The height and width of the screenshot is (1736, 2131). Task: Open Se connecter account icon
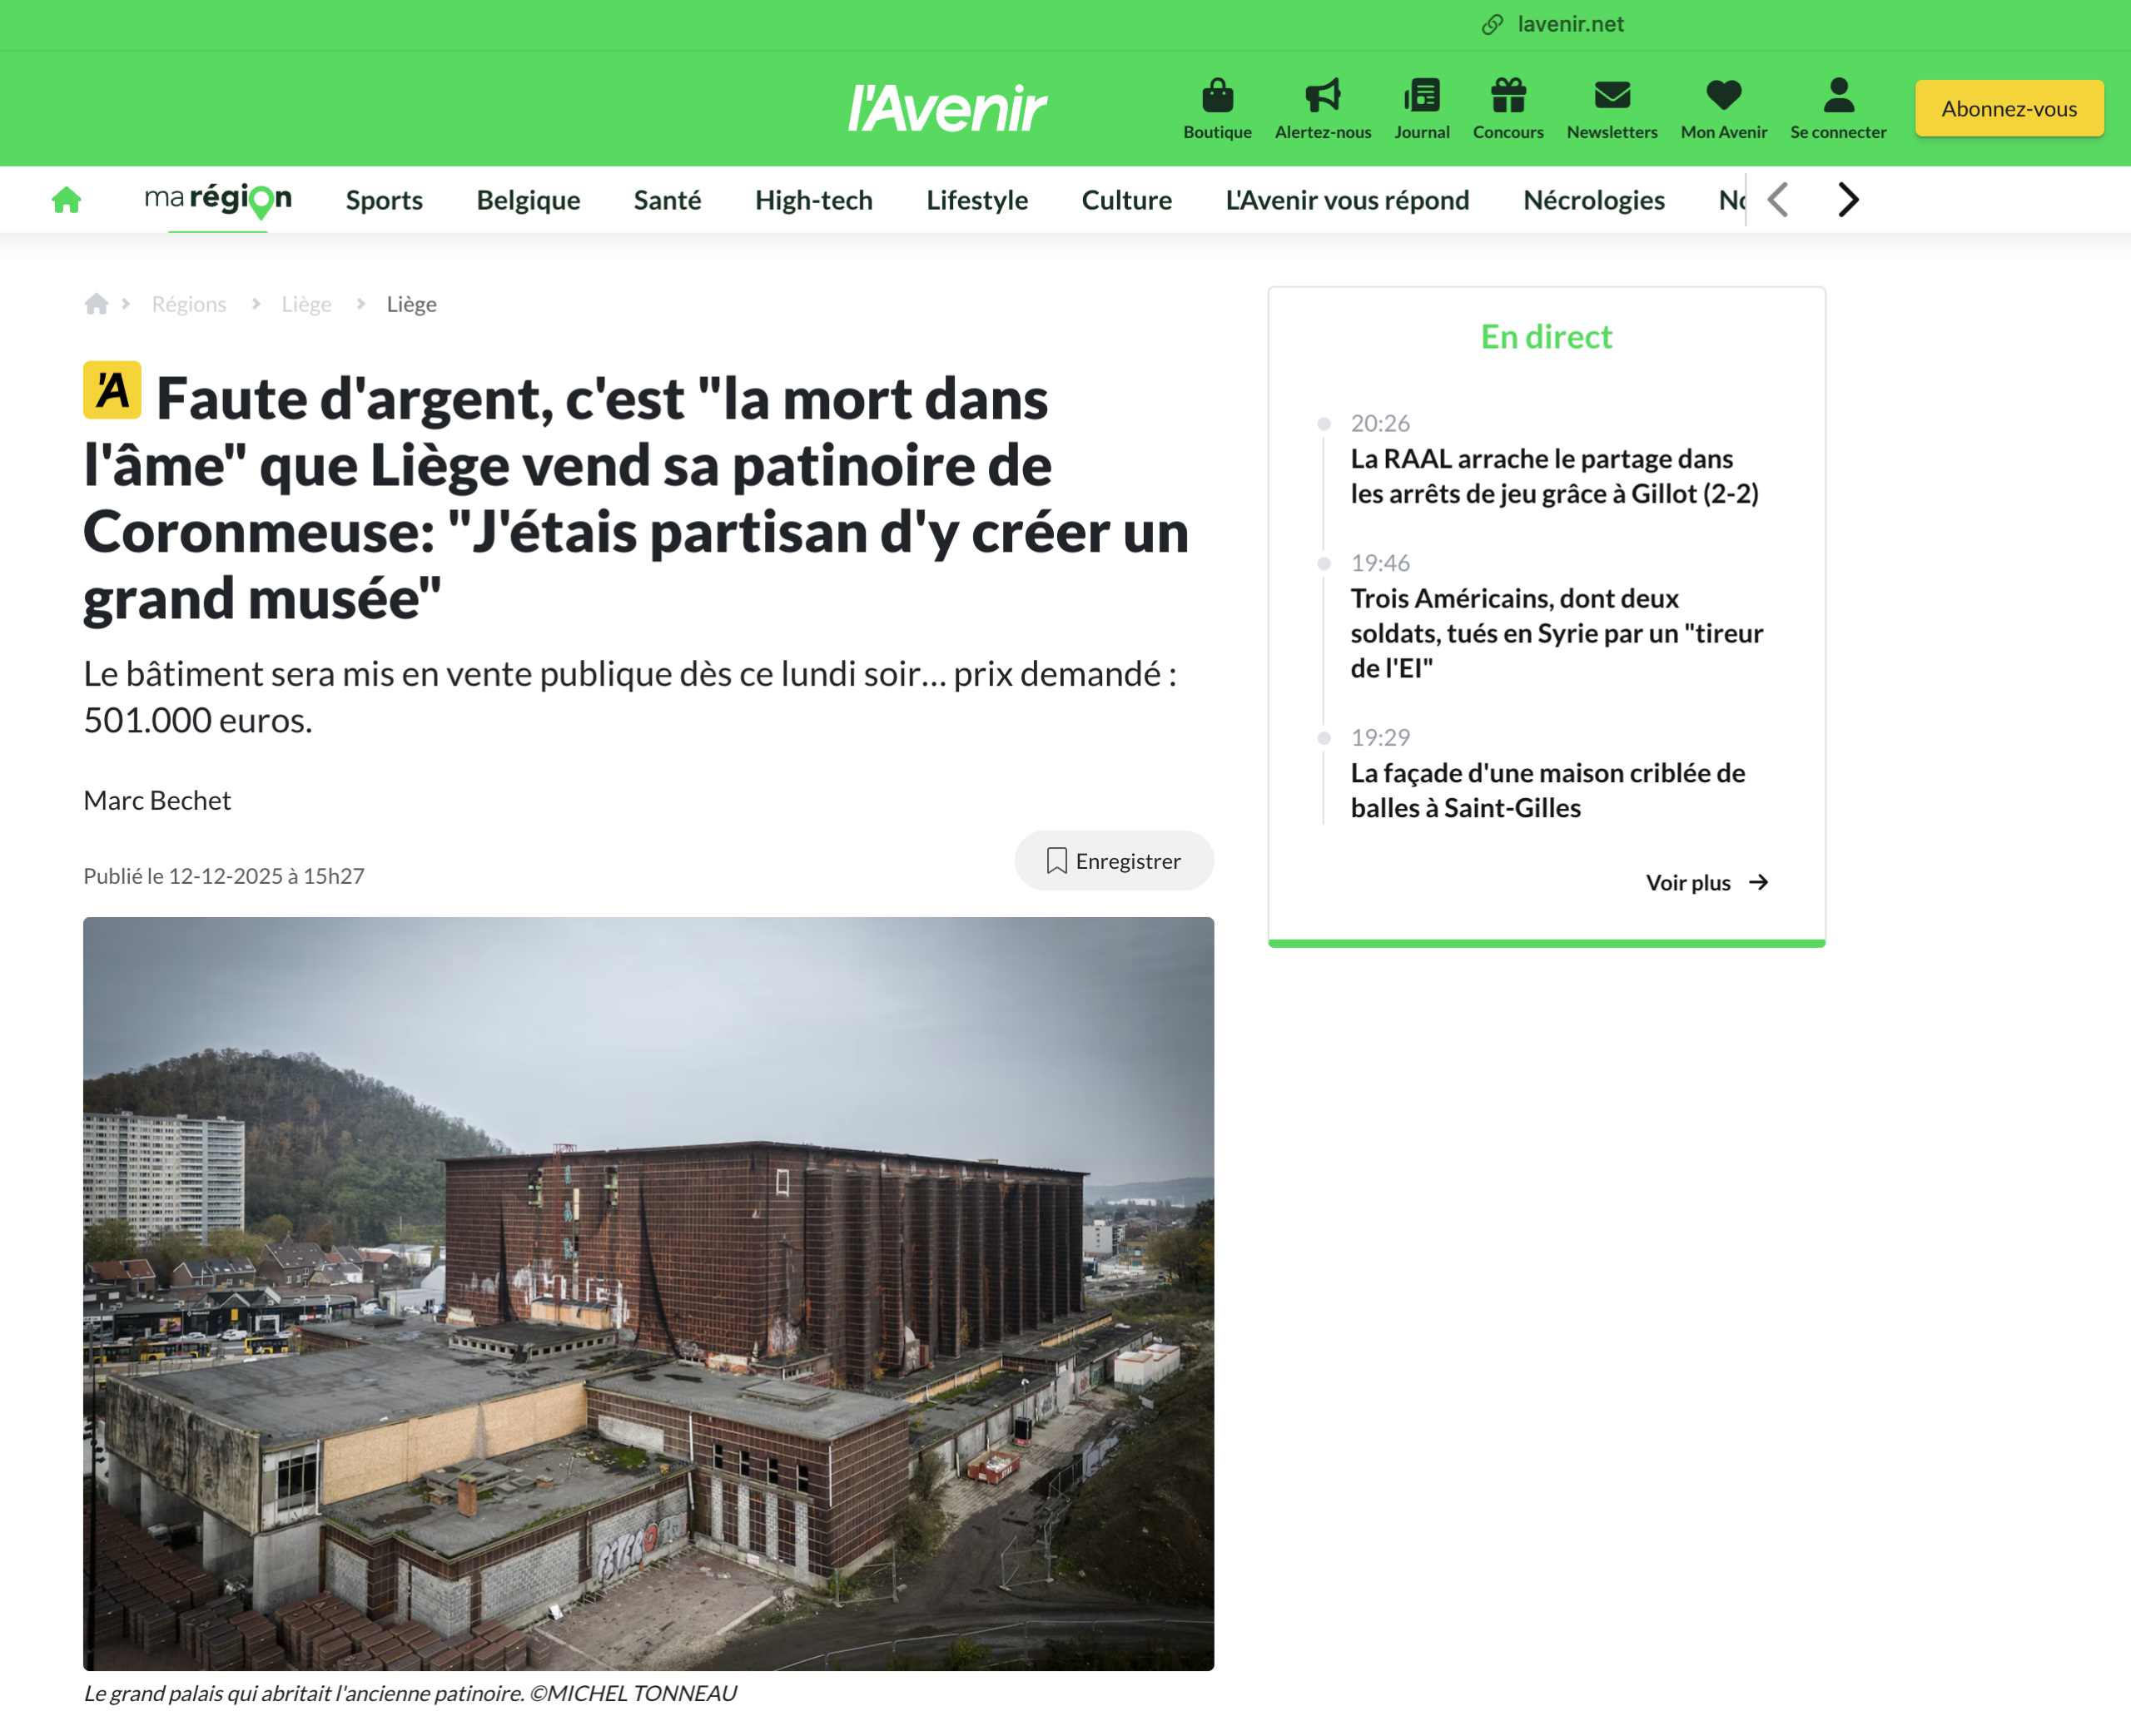(x=1837, y=95)
